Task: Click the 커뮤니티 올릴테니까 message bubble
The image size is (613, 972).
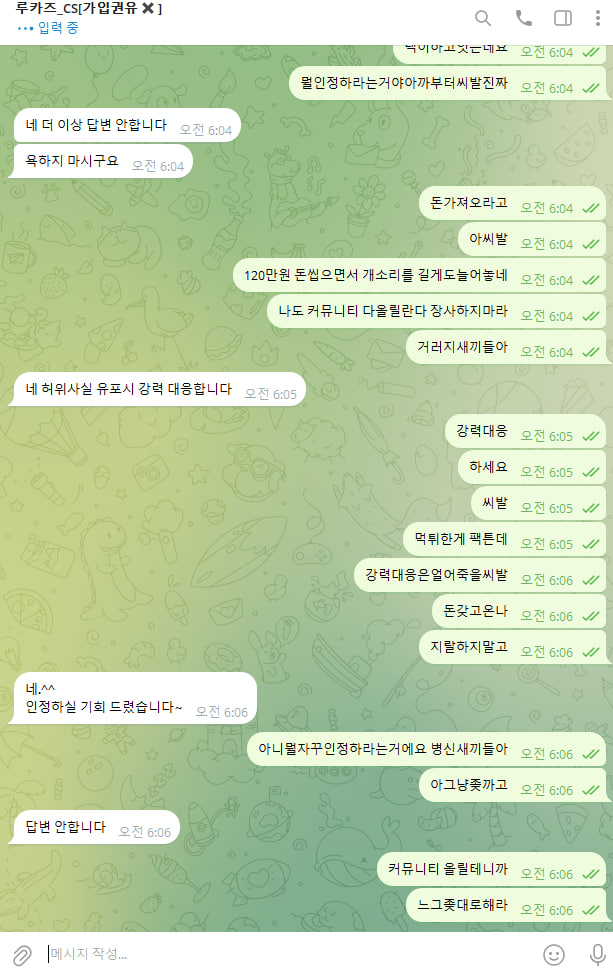Action: [492, 869]
